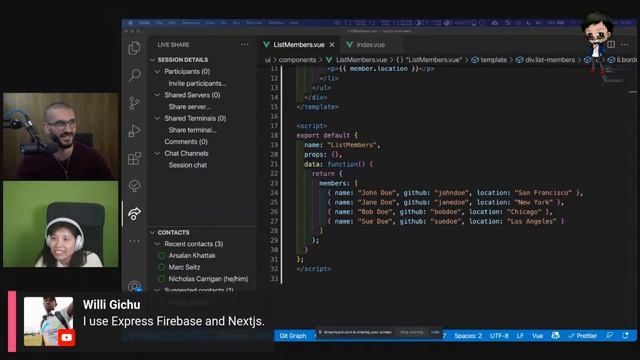Click the feedback icon in status bar

tap(609, 336)
